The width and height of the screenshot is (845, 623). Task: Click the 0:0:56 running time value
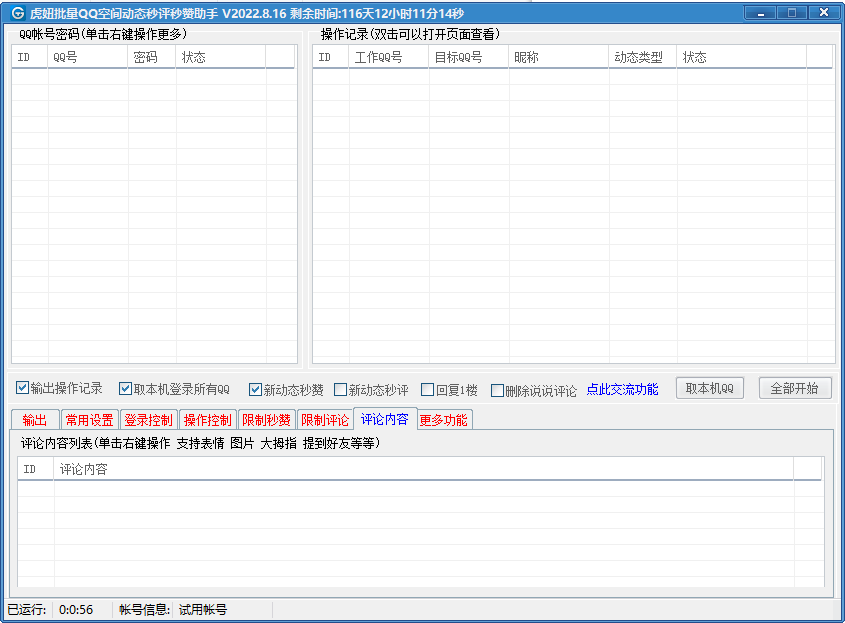point(76,610)
